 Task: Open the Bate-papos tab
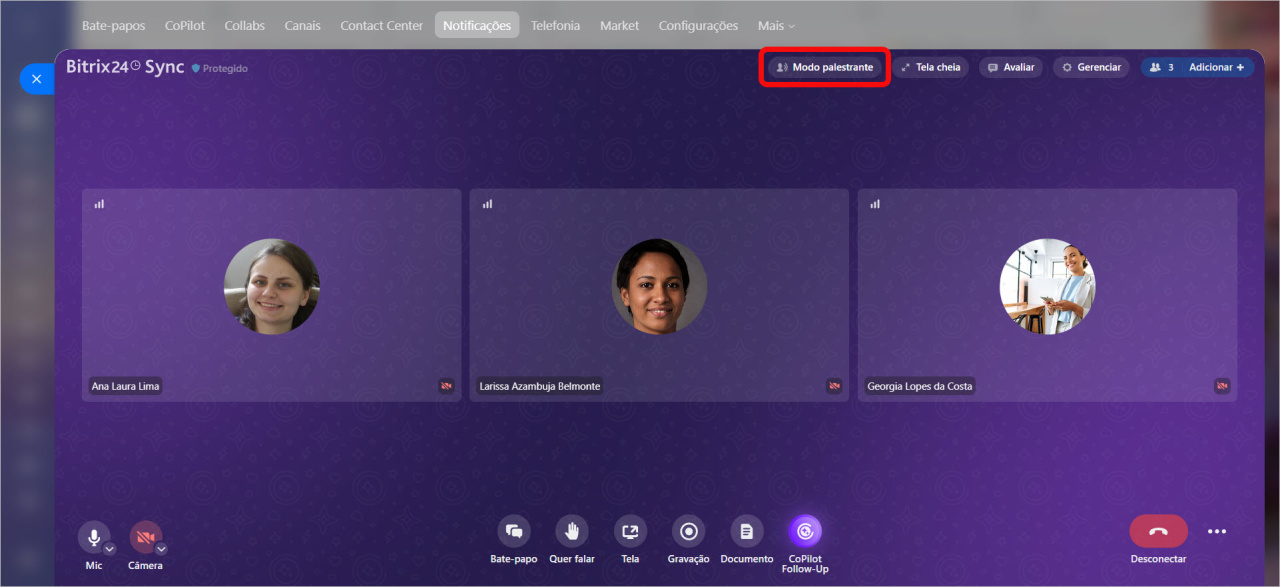point(113,25)
